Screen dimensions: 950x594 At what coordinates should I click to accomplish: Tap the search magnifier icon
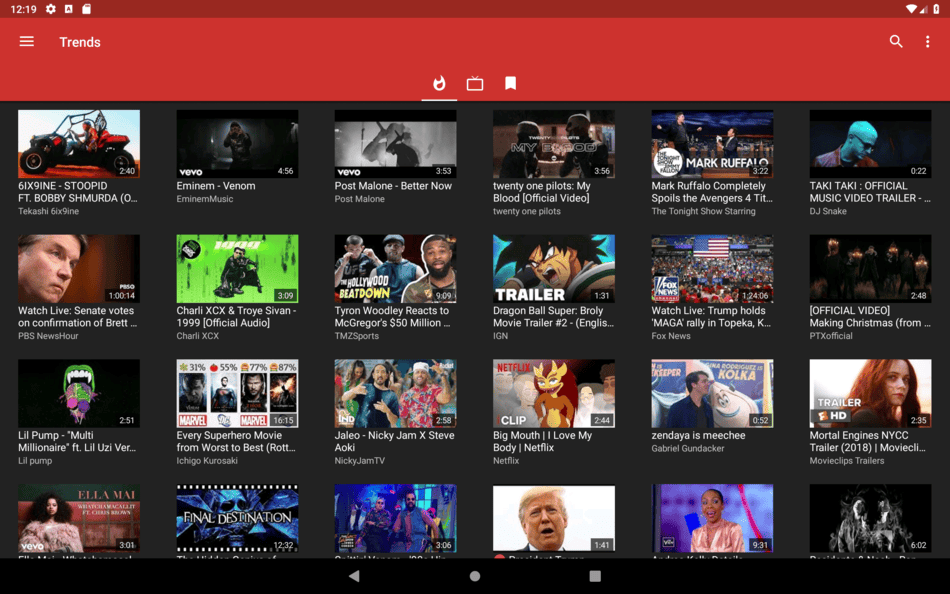click(895, 41)
